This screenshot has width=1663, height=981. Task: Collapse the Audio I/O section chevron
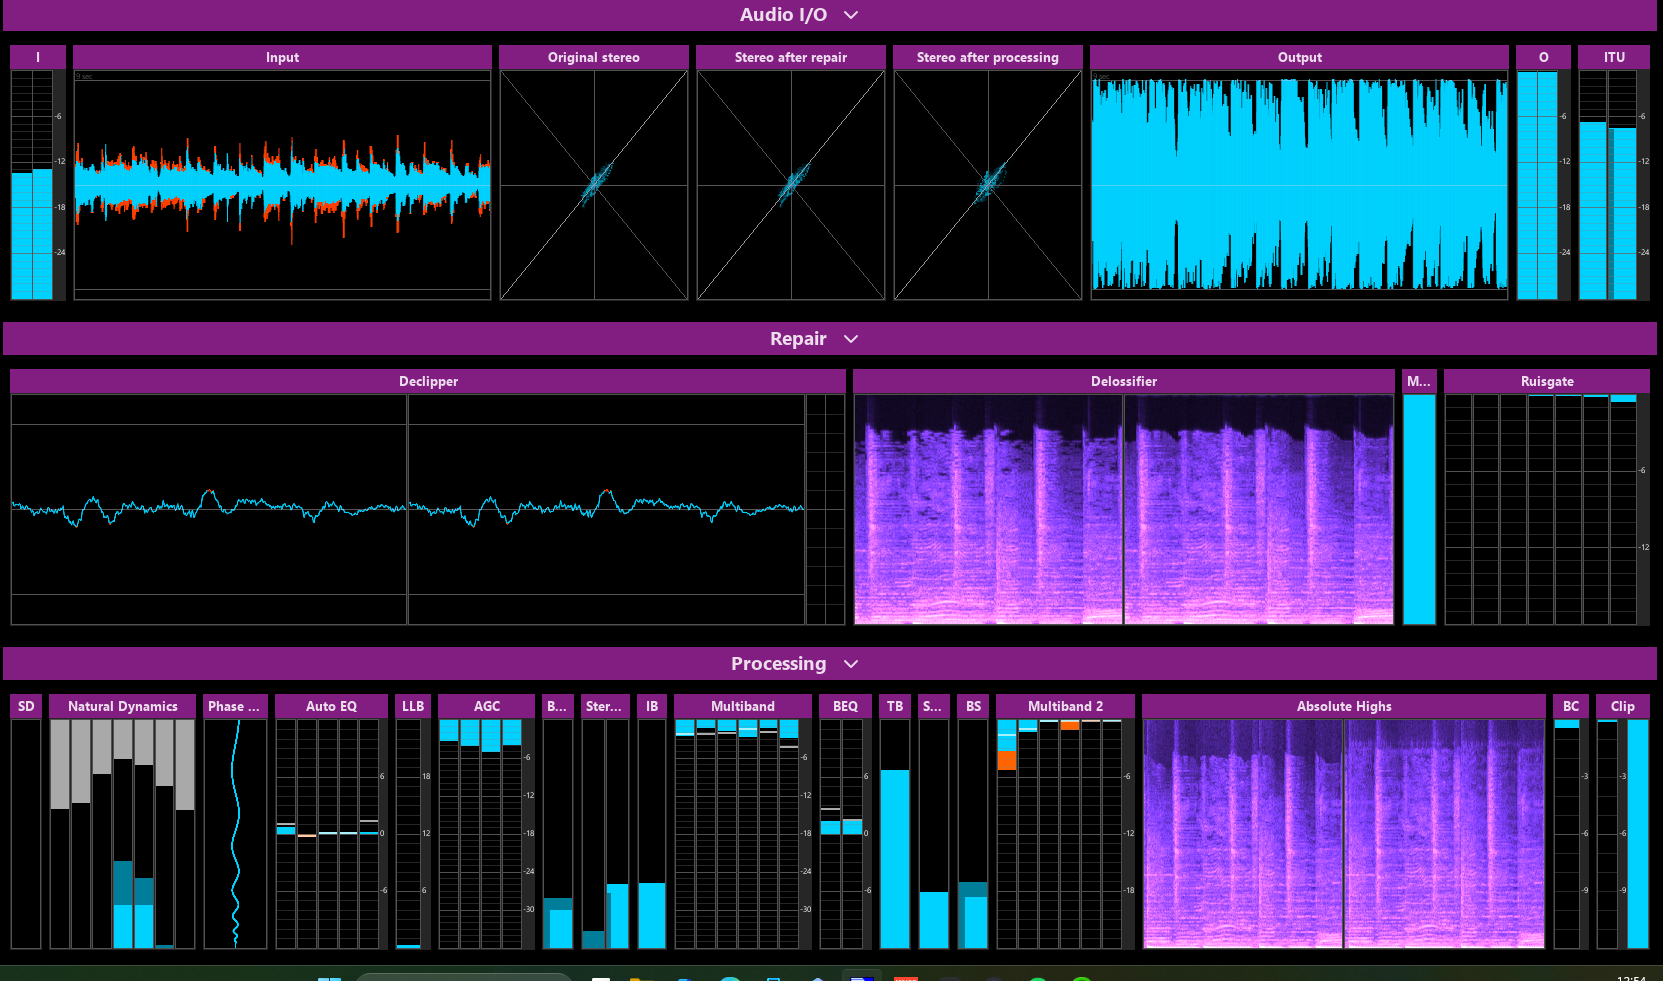pyautogui.click(x=851, y=15)
